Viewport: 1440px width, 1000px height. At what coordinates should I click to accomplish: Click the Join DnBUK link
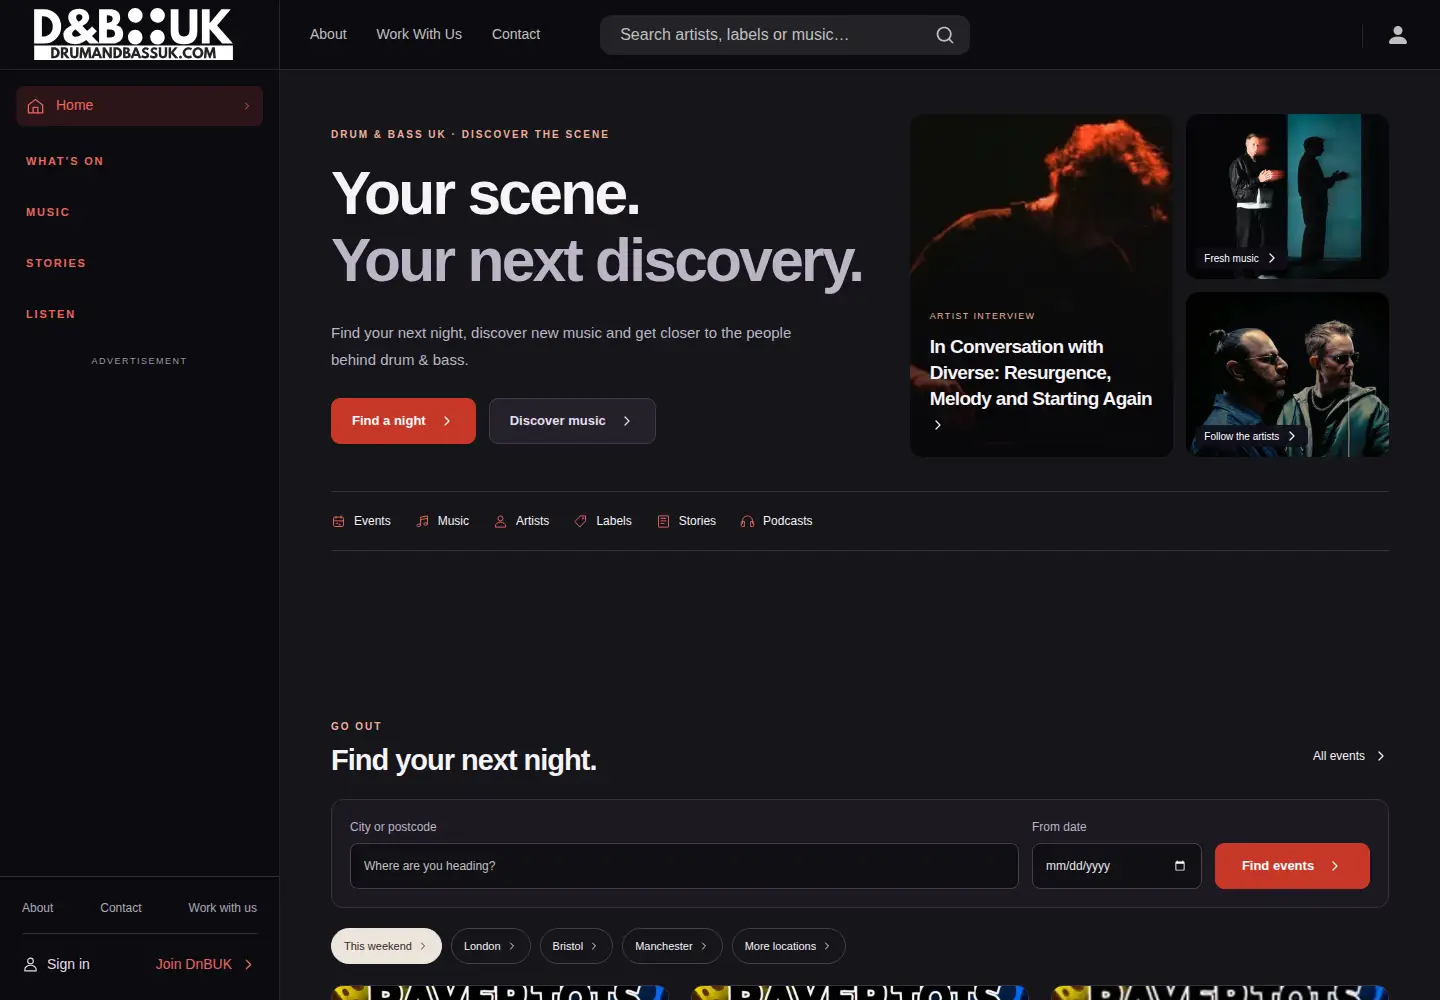pos(205,965)
